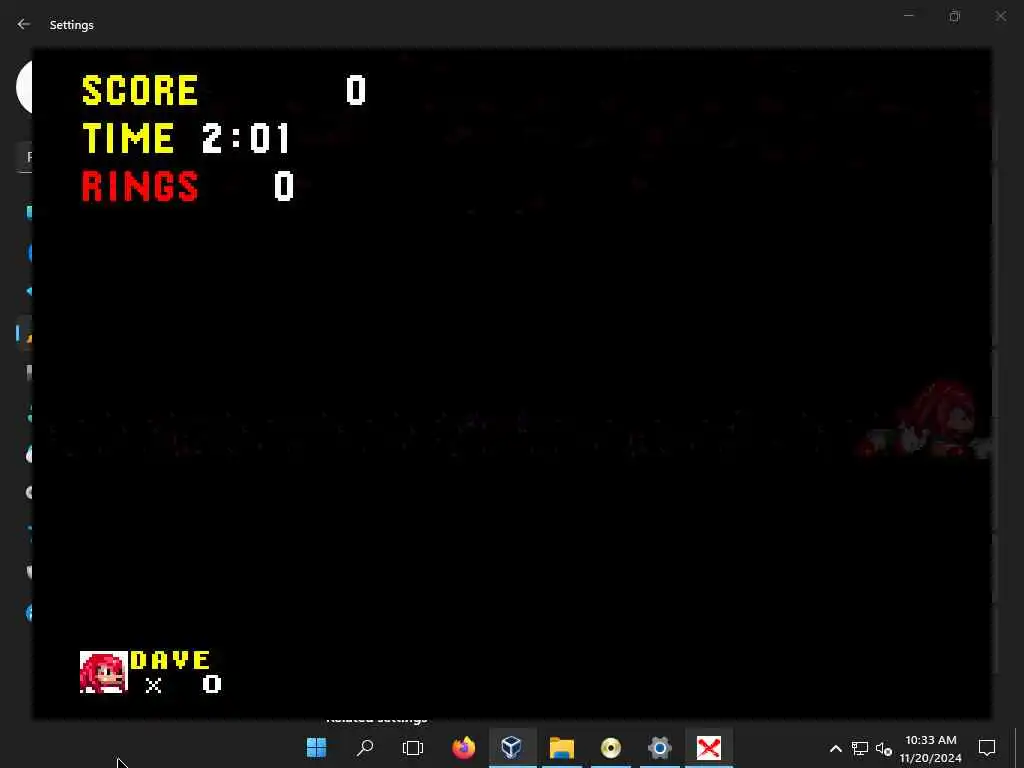Screen dimensions: 1024x768
Task: Open the Windows Start menu
Action: (x=316, y=747)
